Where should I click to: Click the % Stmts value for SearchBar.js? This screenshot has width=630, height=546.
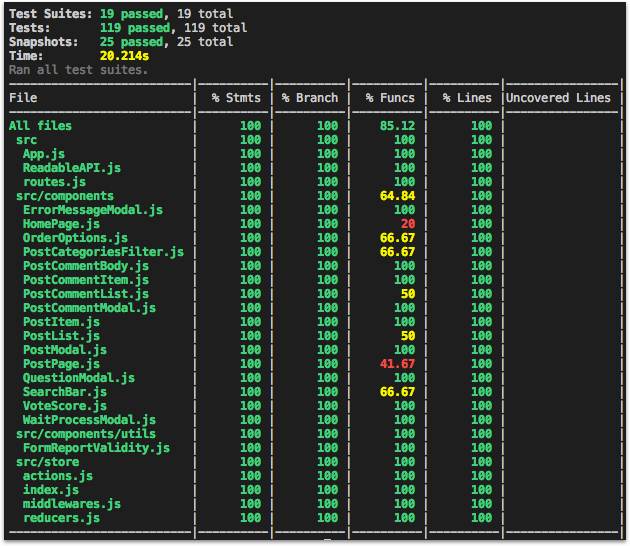coord(250,392)
